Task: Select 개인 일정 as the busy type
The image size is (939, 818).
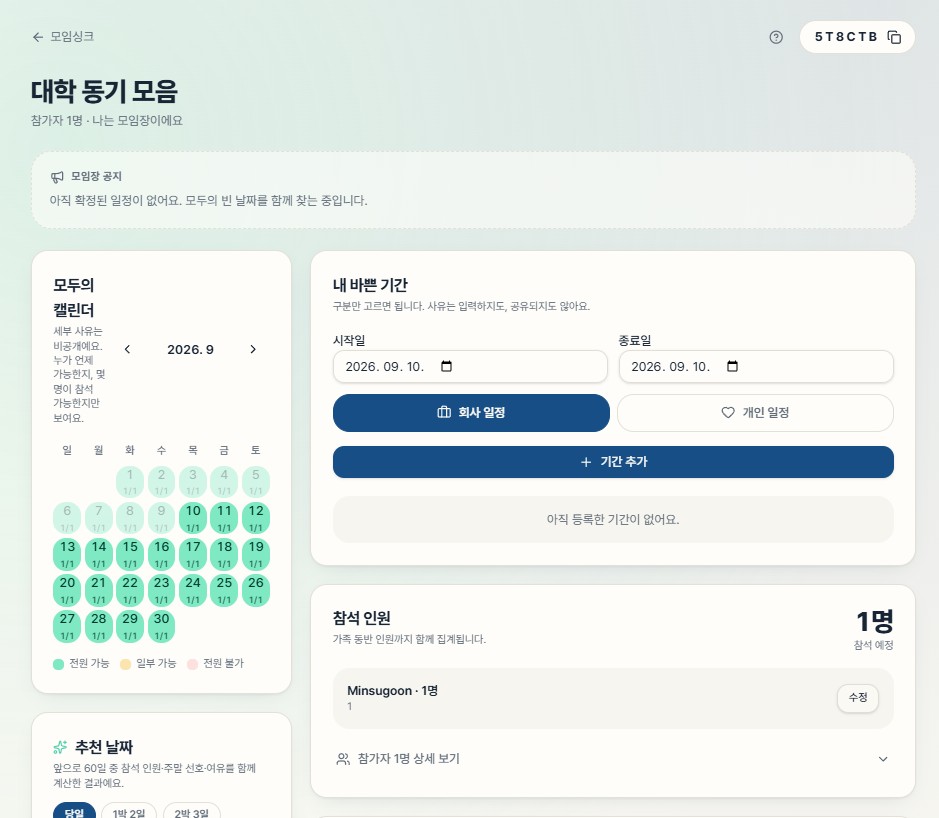Action: (x=755, y=413)
